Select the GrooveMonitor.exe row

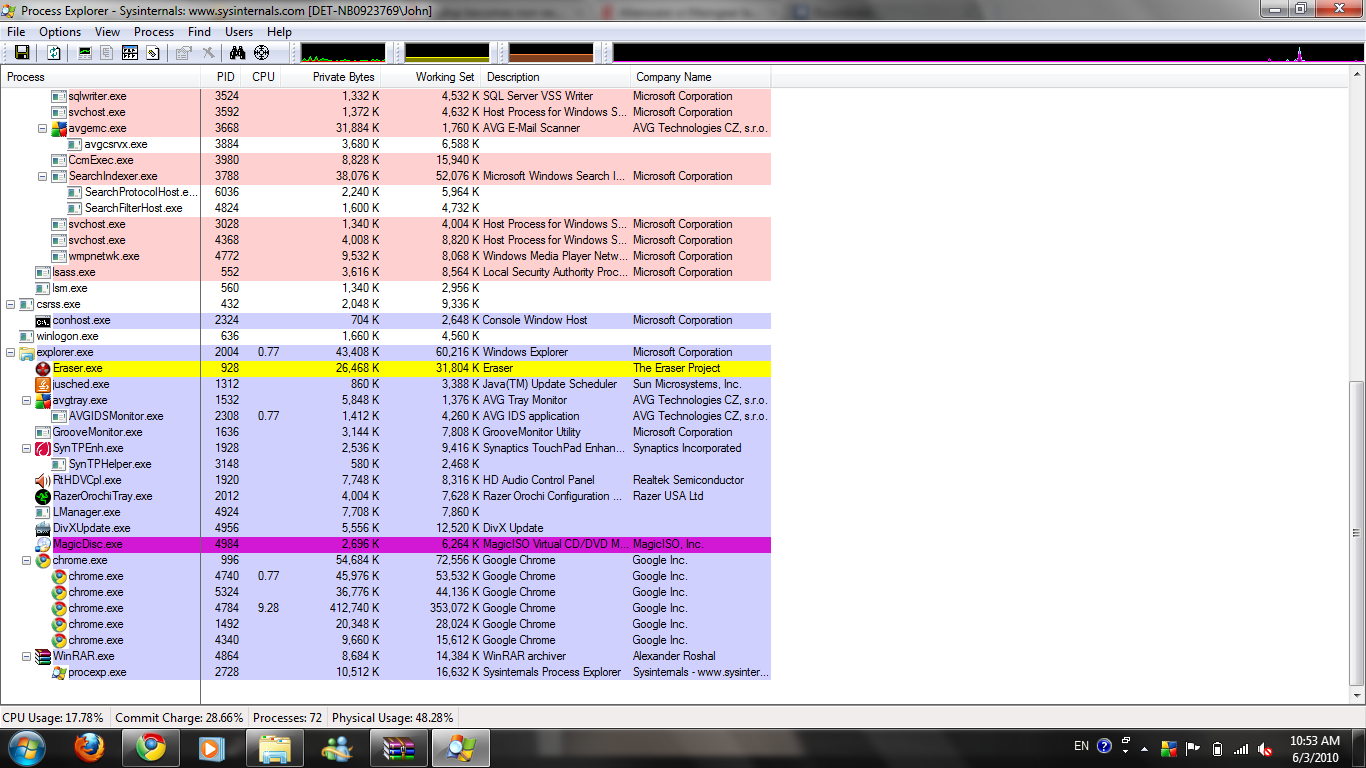coord(385,432)
